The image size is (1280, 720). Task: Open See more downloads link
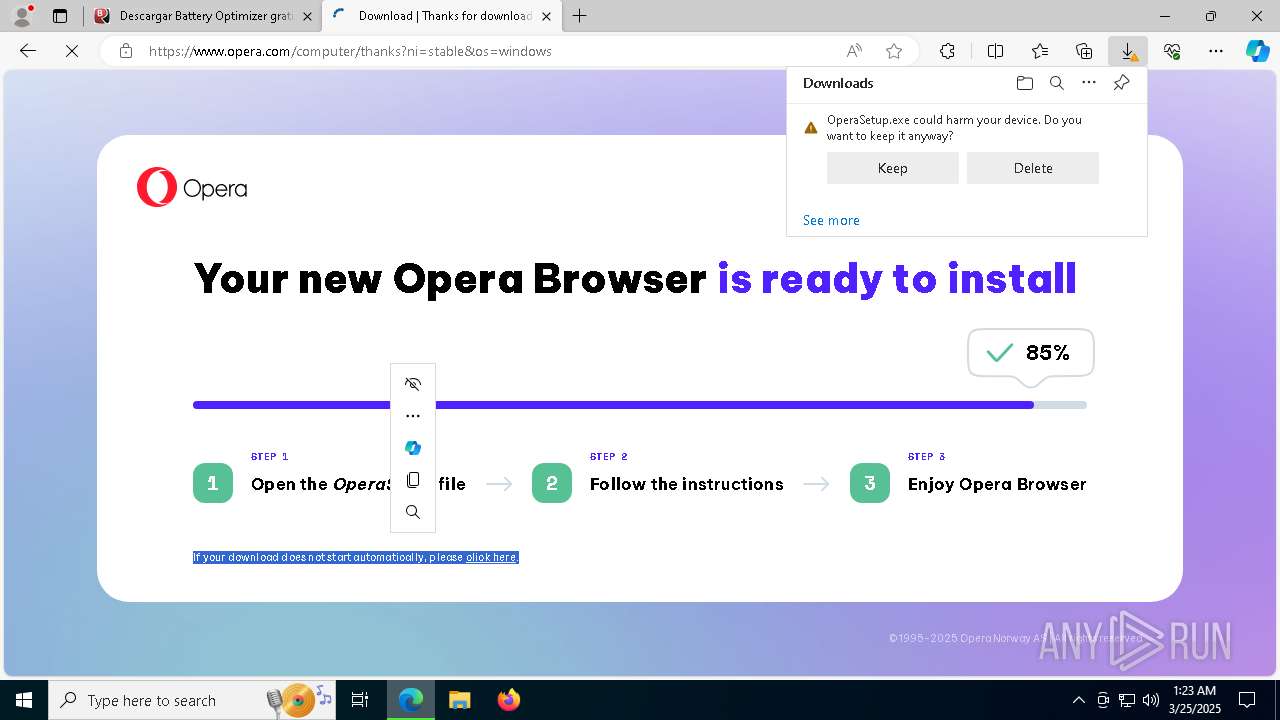coord(831,220)
